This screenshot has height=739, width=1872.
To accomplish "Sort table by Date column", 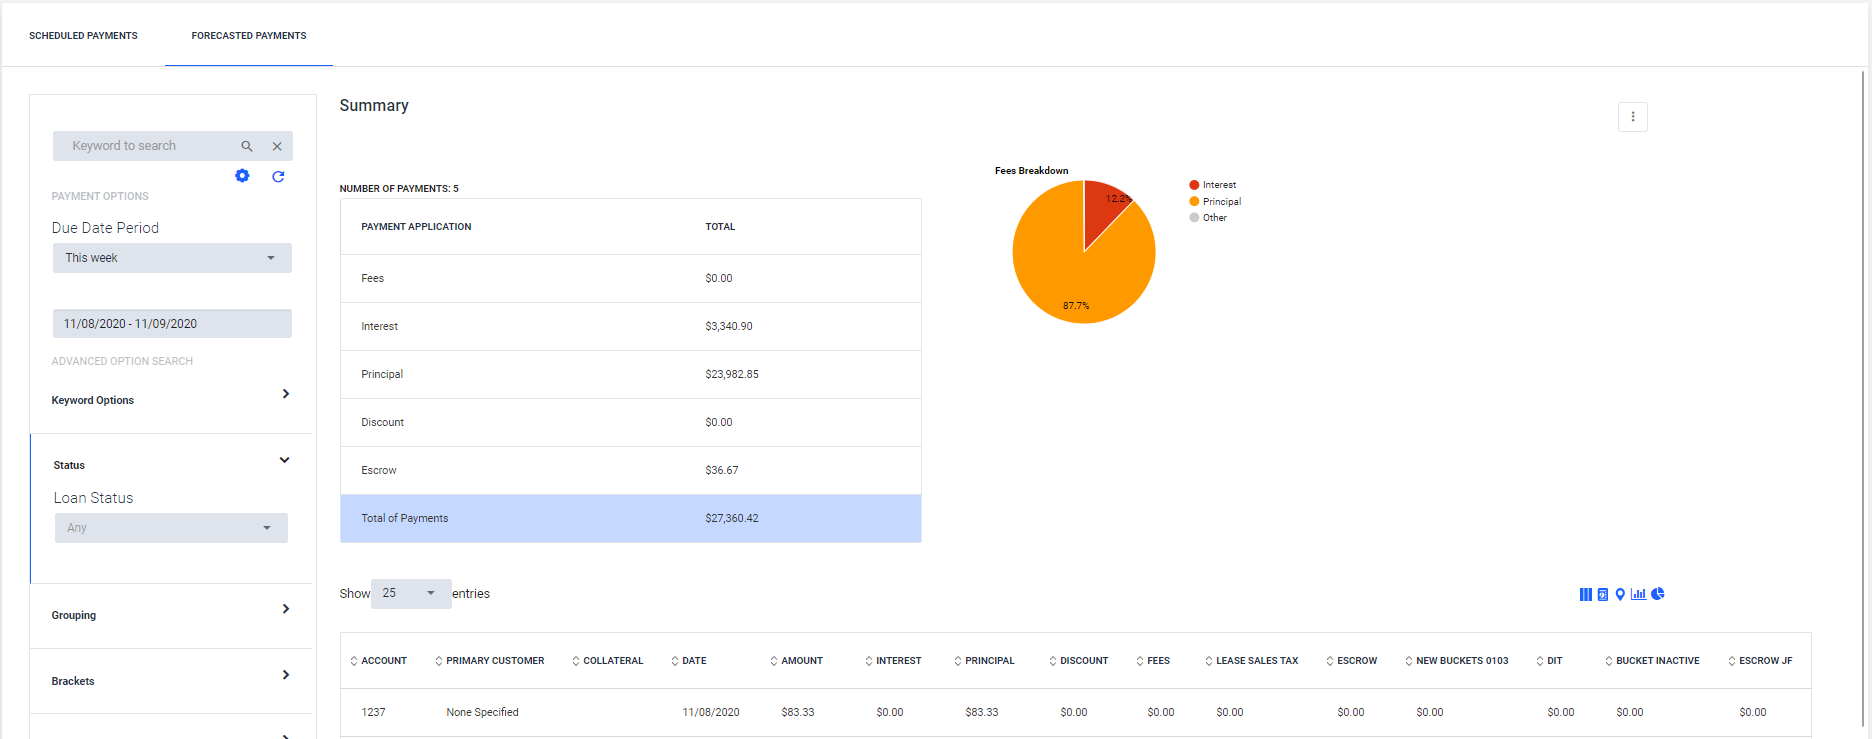I will [x=689, y=661].
